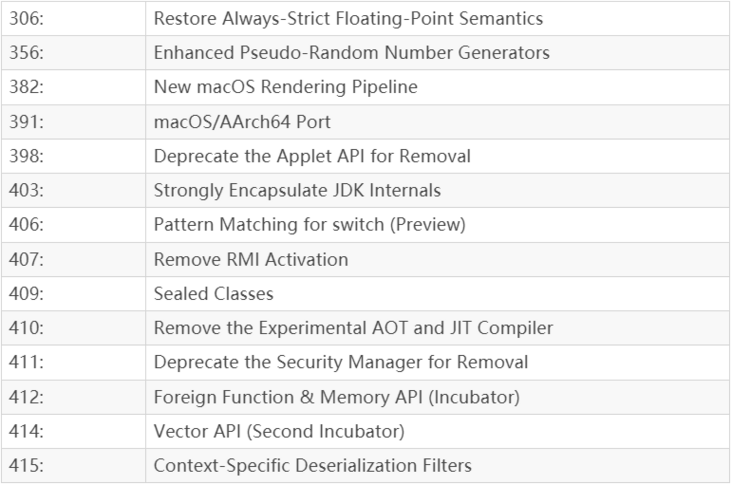Viewport: 732px width, 485px height.
Task: Click the 'macOS/AArch64 Port' entry
Action: tap(242, 122)
